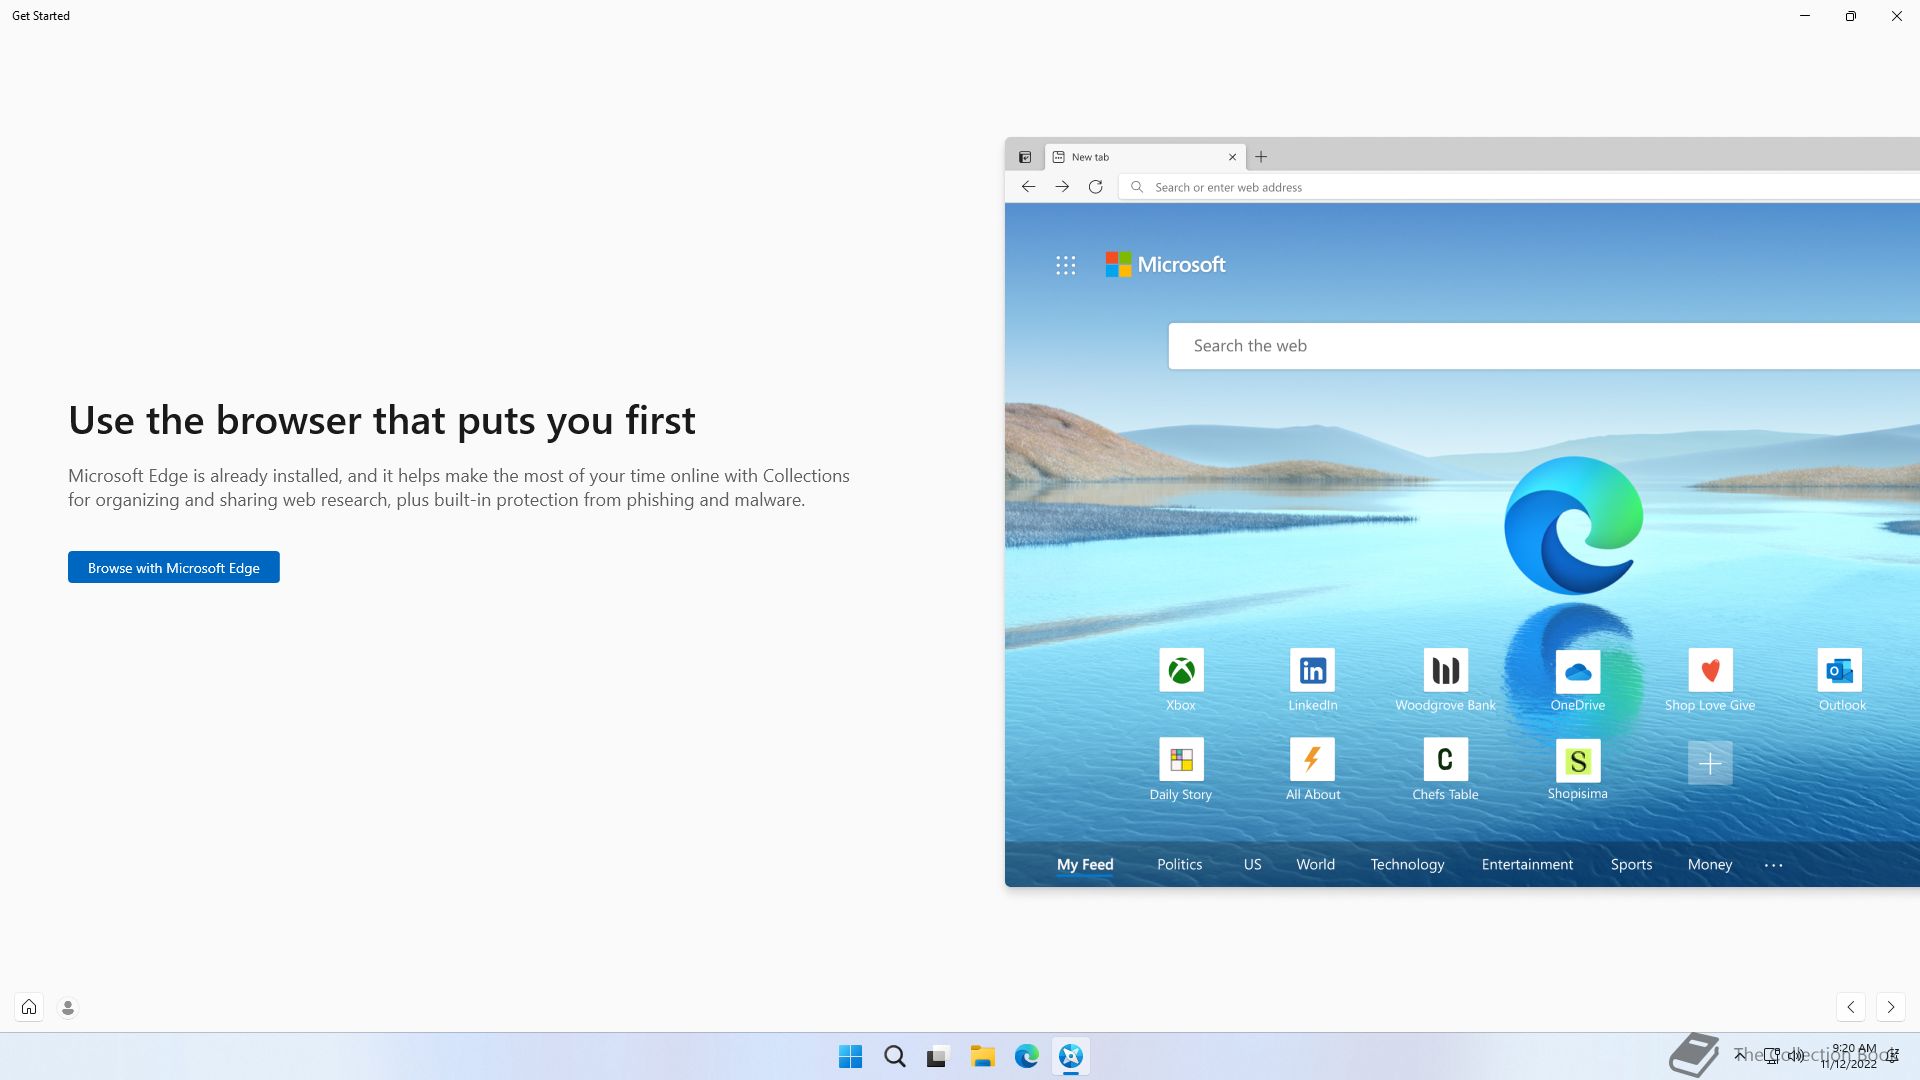The width and height of the screenshot is (1920, 1080).
Task: Open Task View on the taskbar
Action: click(938, 1056)
